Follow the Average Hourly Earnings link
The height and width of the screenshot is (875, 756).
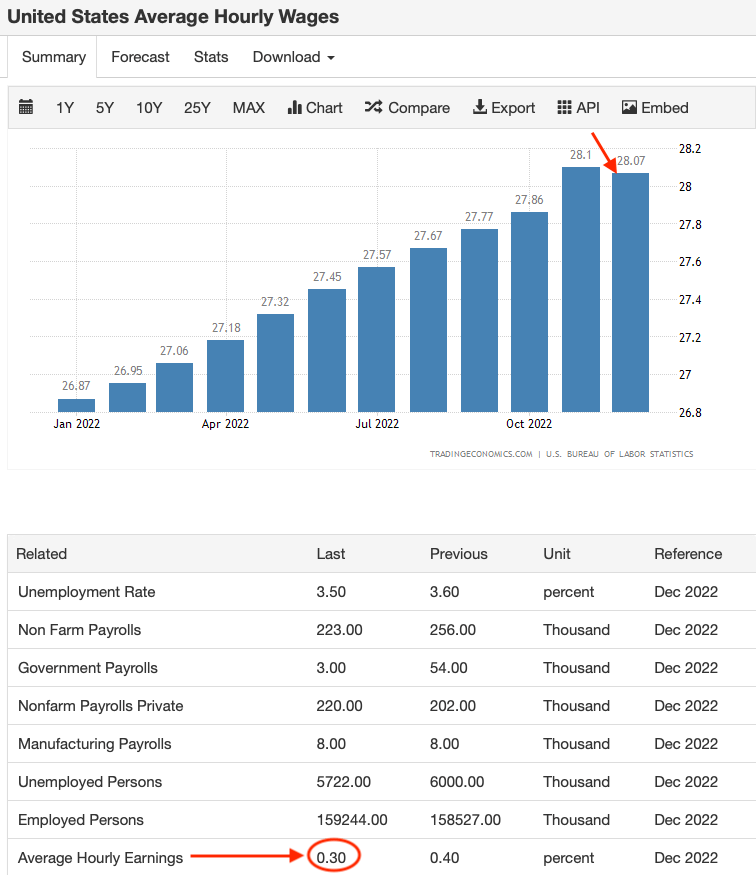point(101,858)
